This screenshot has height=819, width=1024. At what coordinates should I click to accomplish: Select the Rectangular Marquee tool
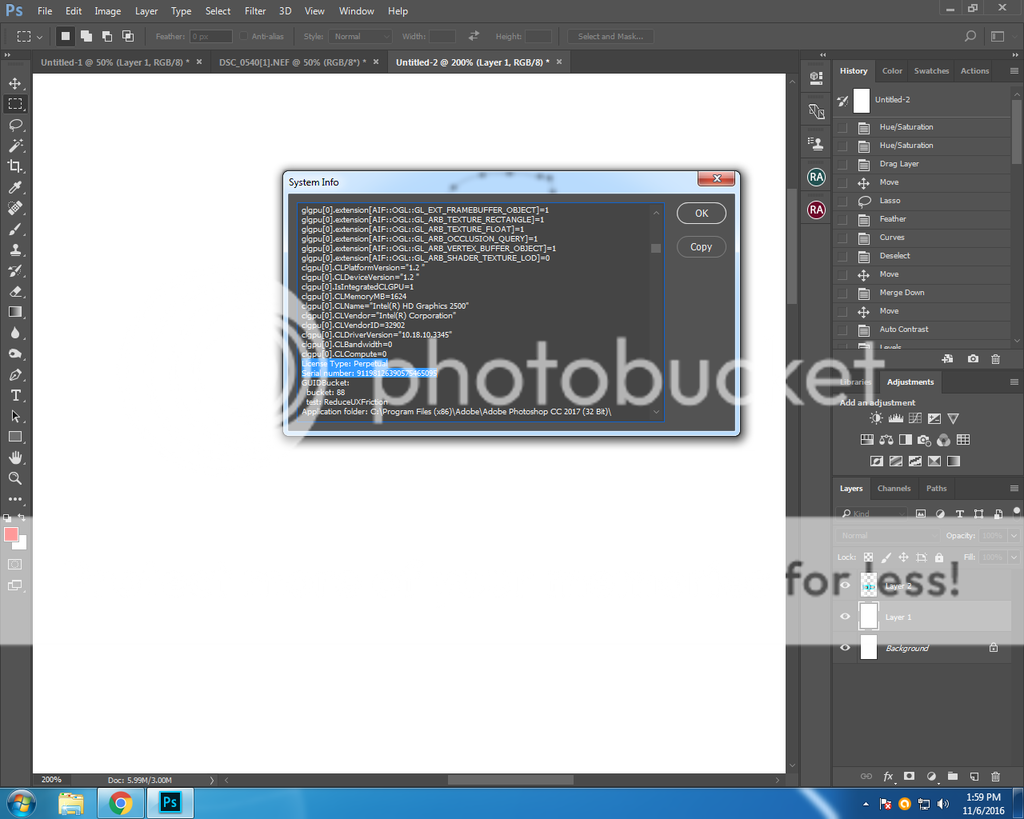click(x=15, y=104)
